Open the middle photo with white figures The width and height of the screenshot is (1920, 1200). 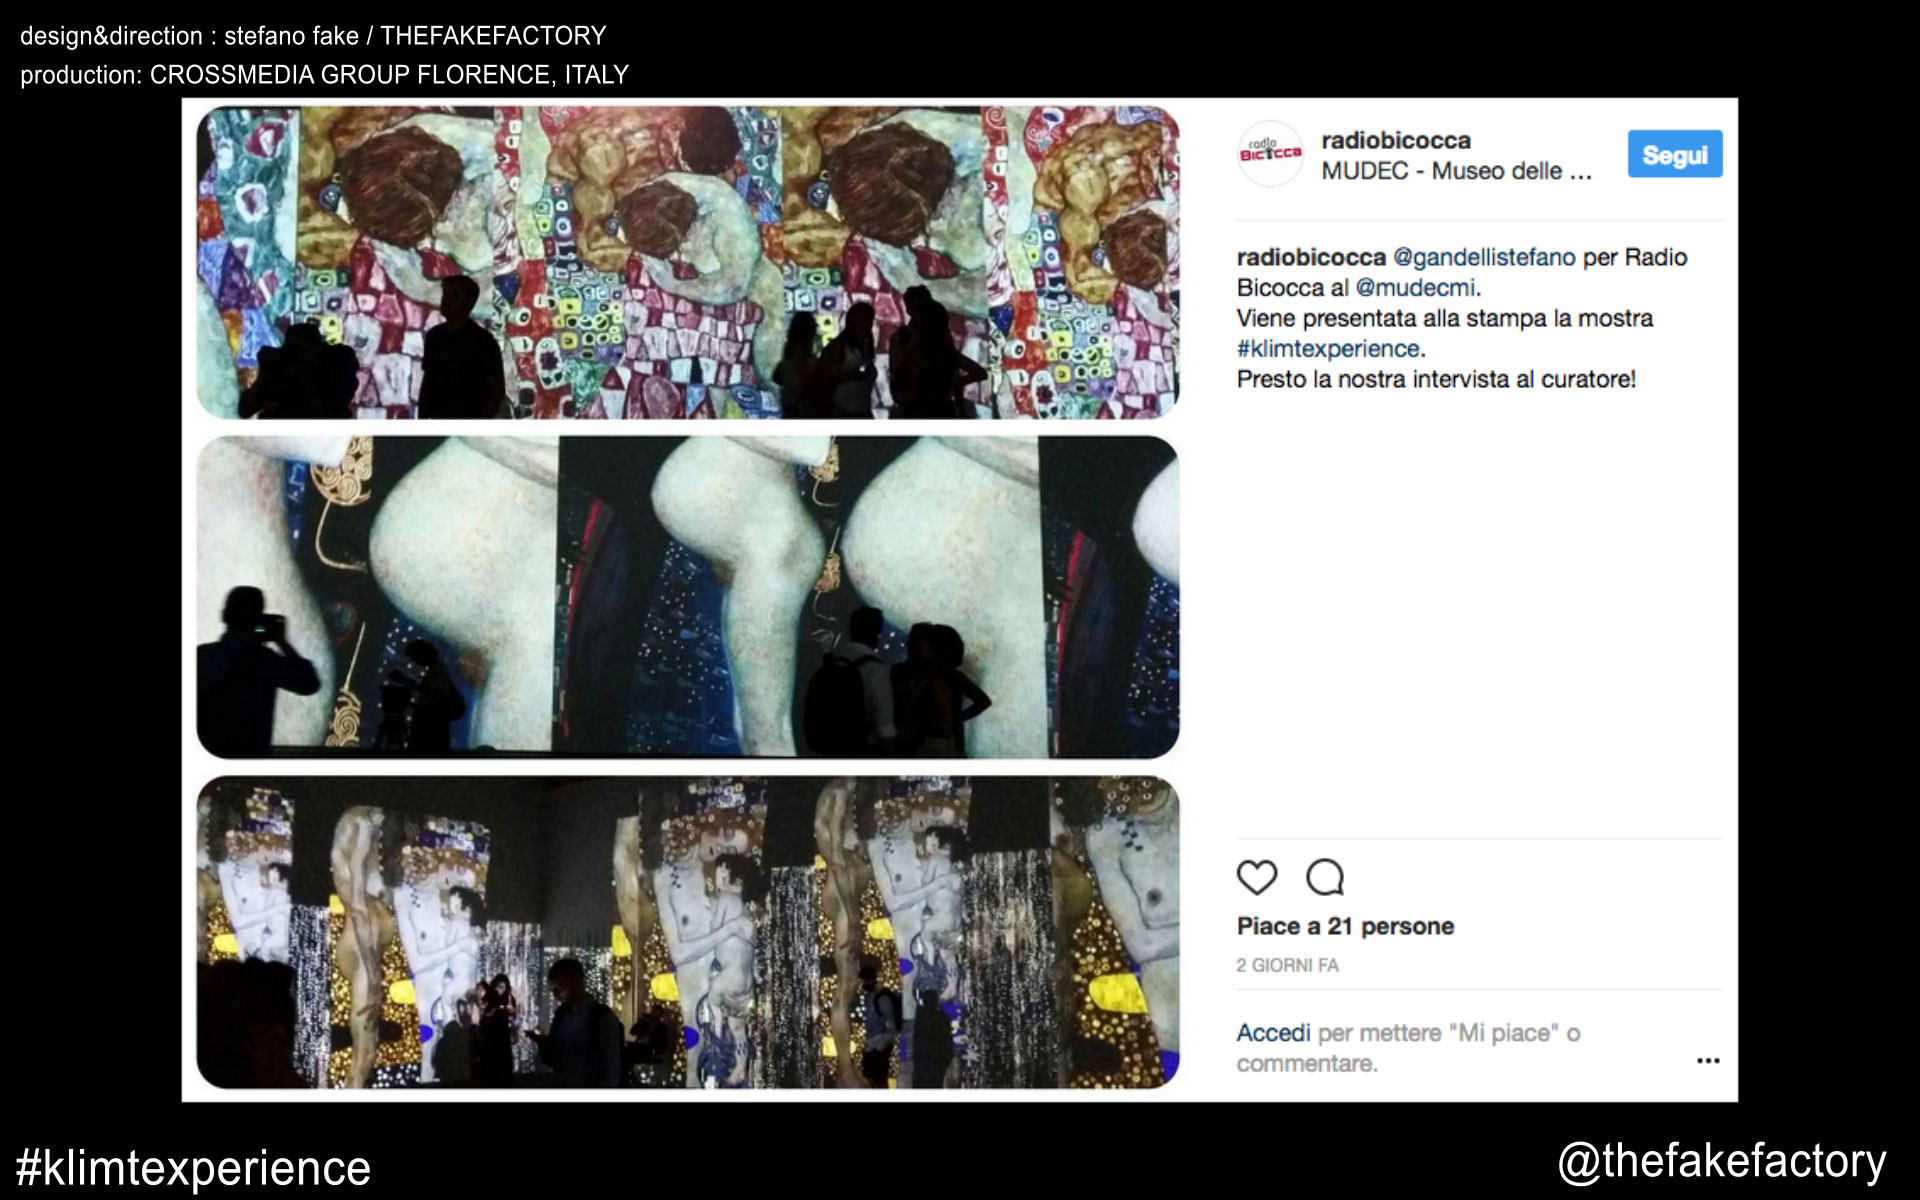[687, 597]
